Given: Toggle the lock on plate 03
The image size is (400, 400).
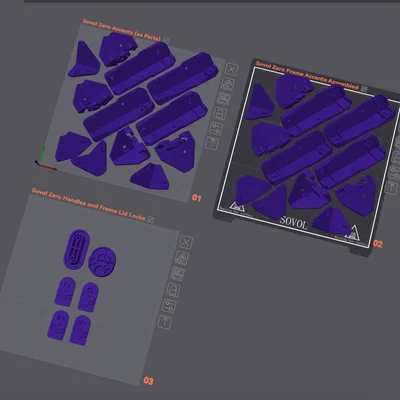Looking at the screenshot, I should 173,290.
